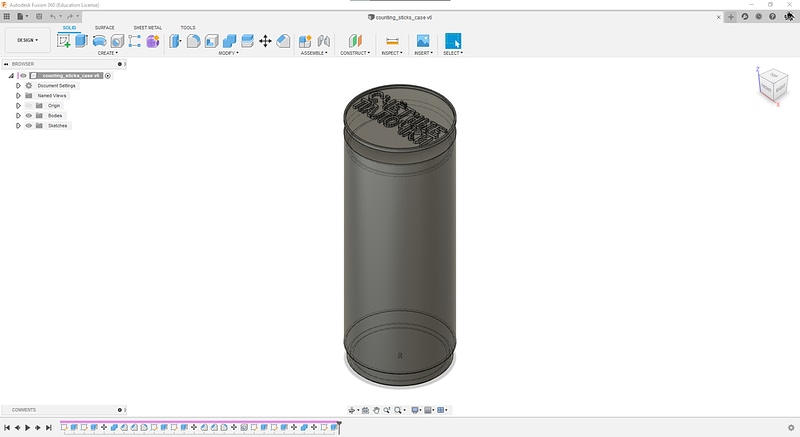Click the Joint tool icon
Viewport: 800px width, 437px height.
tap(323, 41)
